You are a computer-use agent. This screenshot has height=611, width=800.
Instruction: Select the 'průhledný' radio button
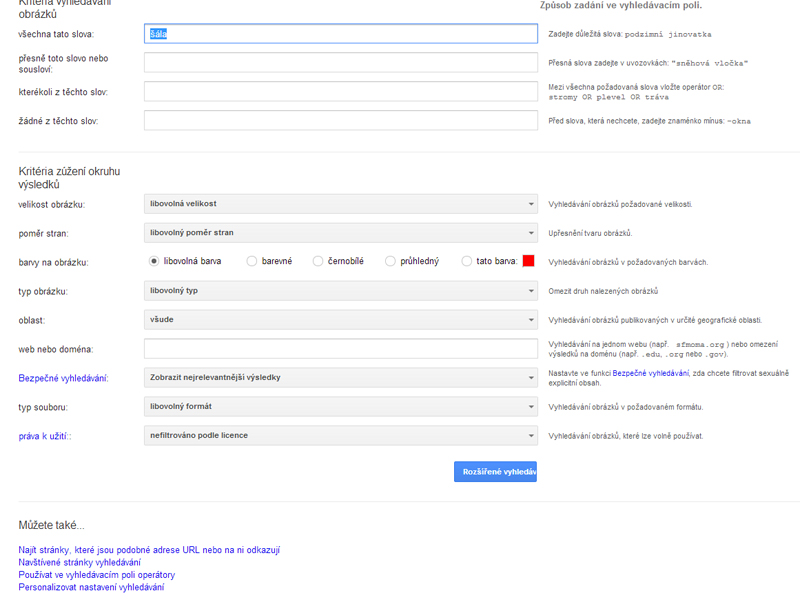click(390, 261)
